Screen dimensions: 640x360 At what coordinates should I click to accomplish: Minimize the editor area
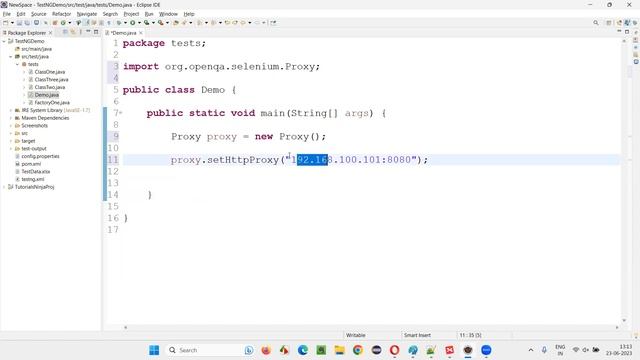click(x=619, y=32)
